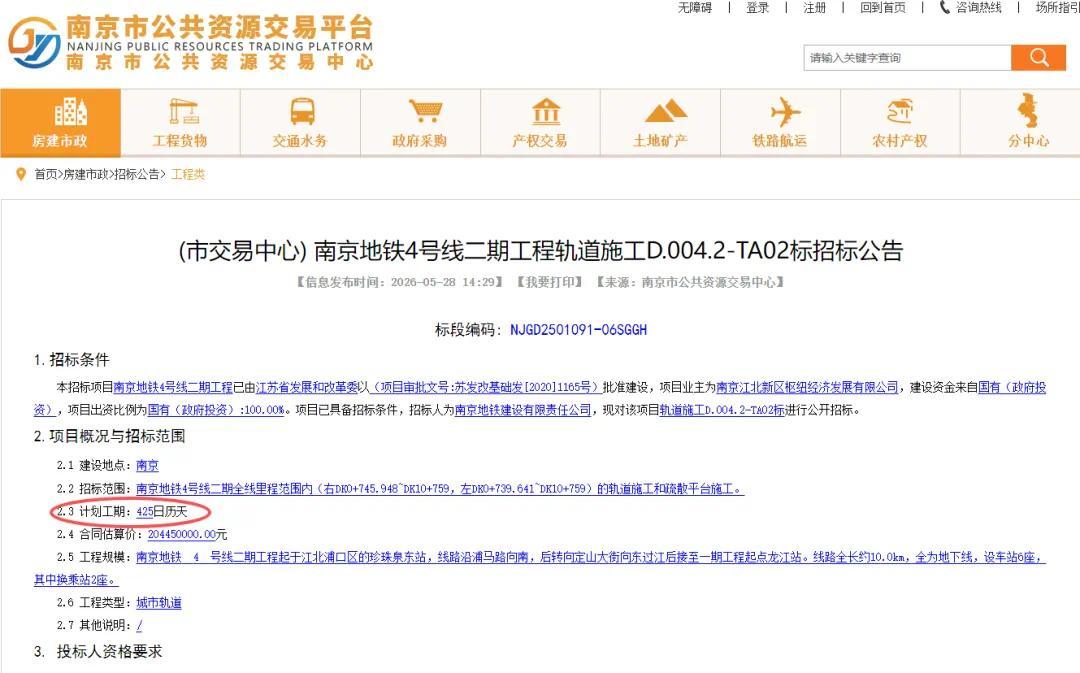Click the 信息发布时间 publish time text
The image size is (1080, 673).
400,282
